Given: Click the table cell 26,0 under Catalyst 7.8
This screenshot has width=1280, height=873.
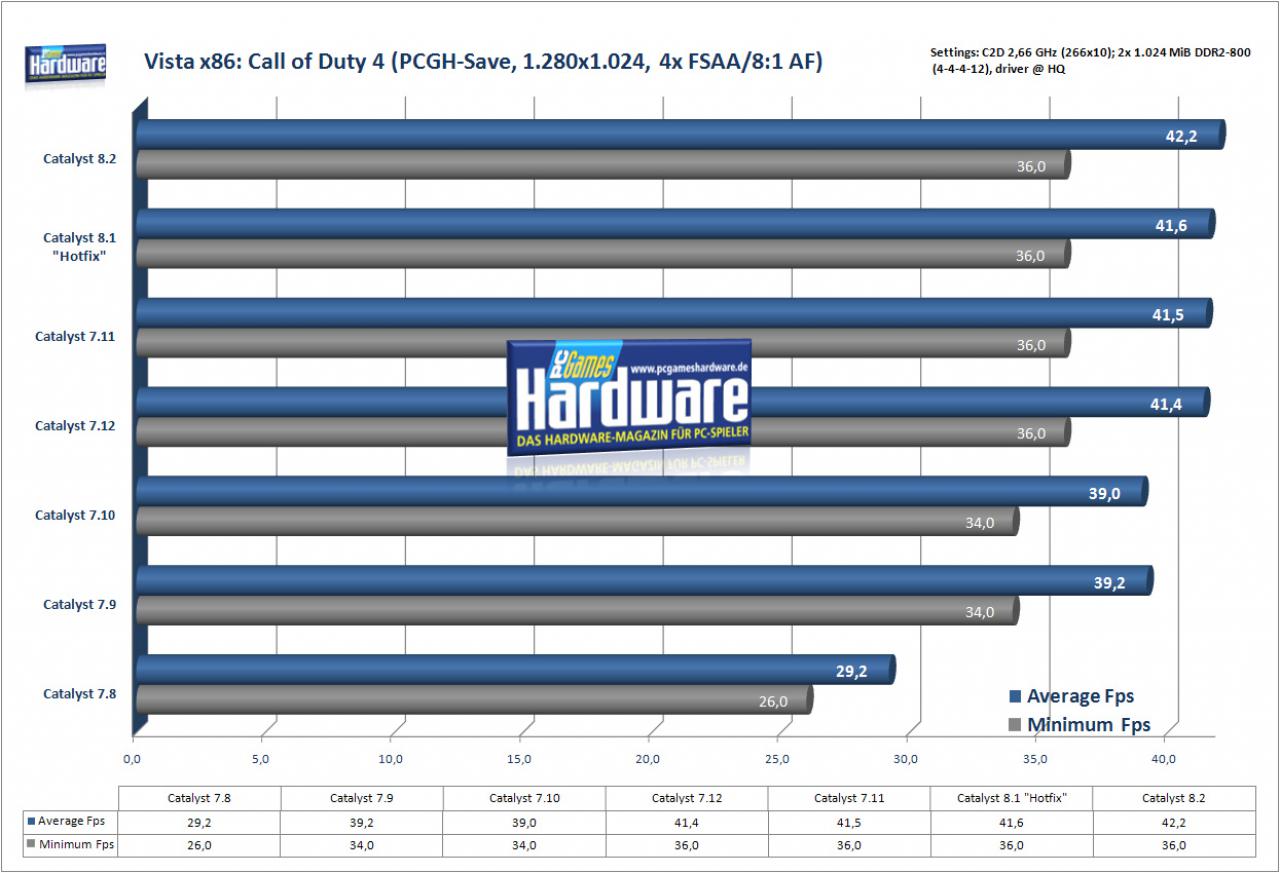Looking at the screenshot, I should tap(200, 845).
